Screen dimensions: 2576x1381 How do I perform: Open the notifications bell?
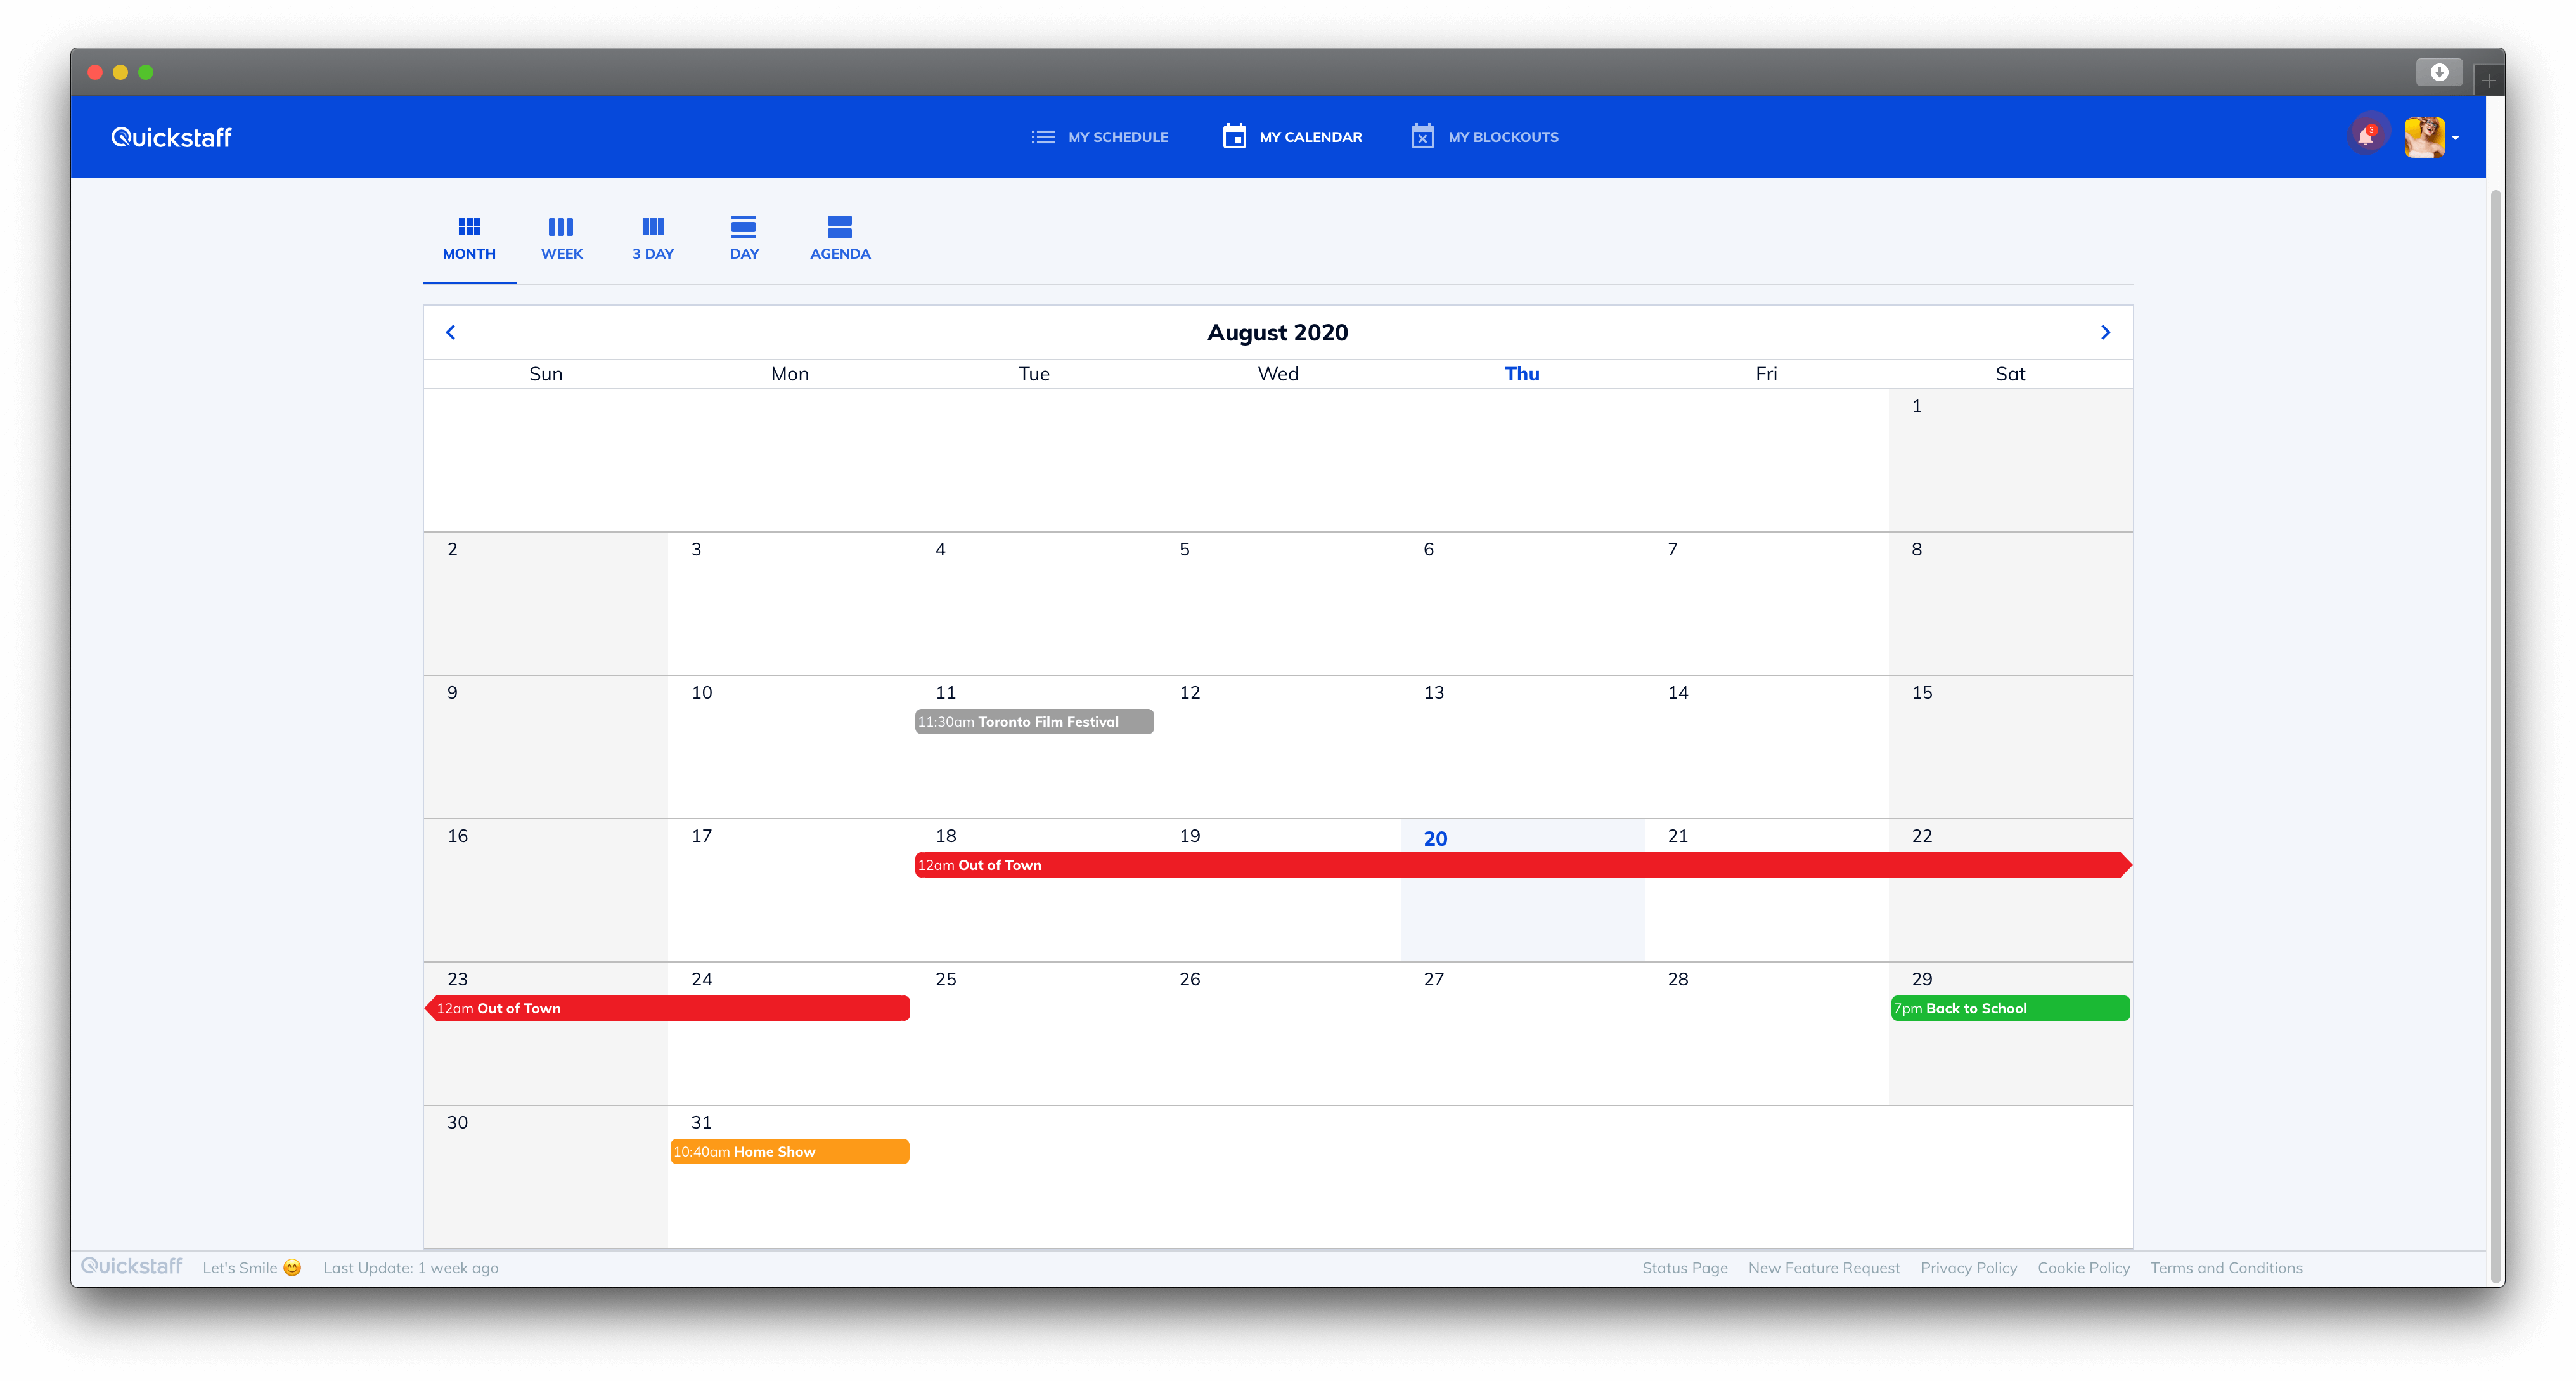[2366, 135]
